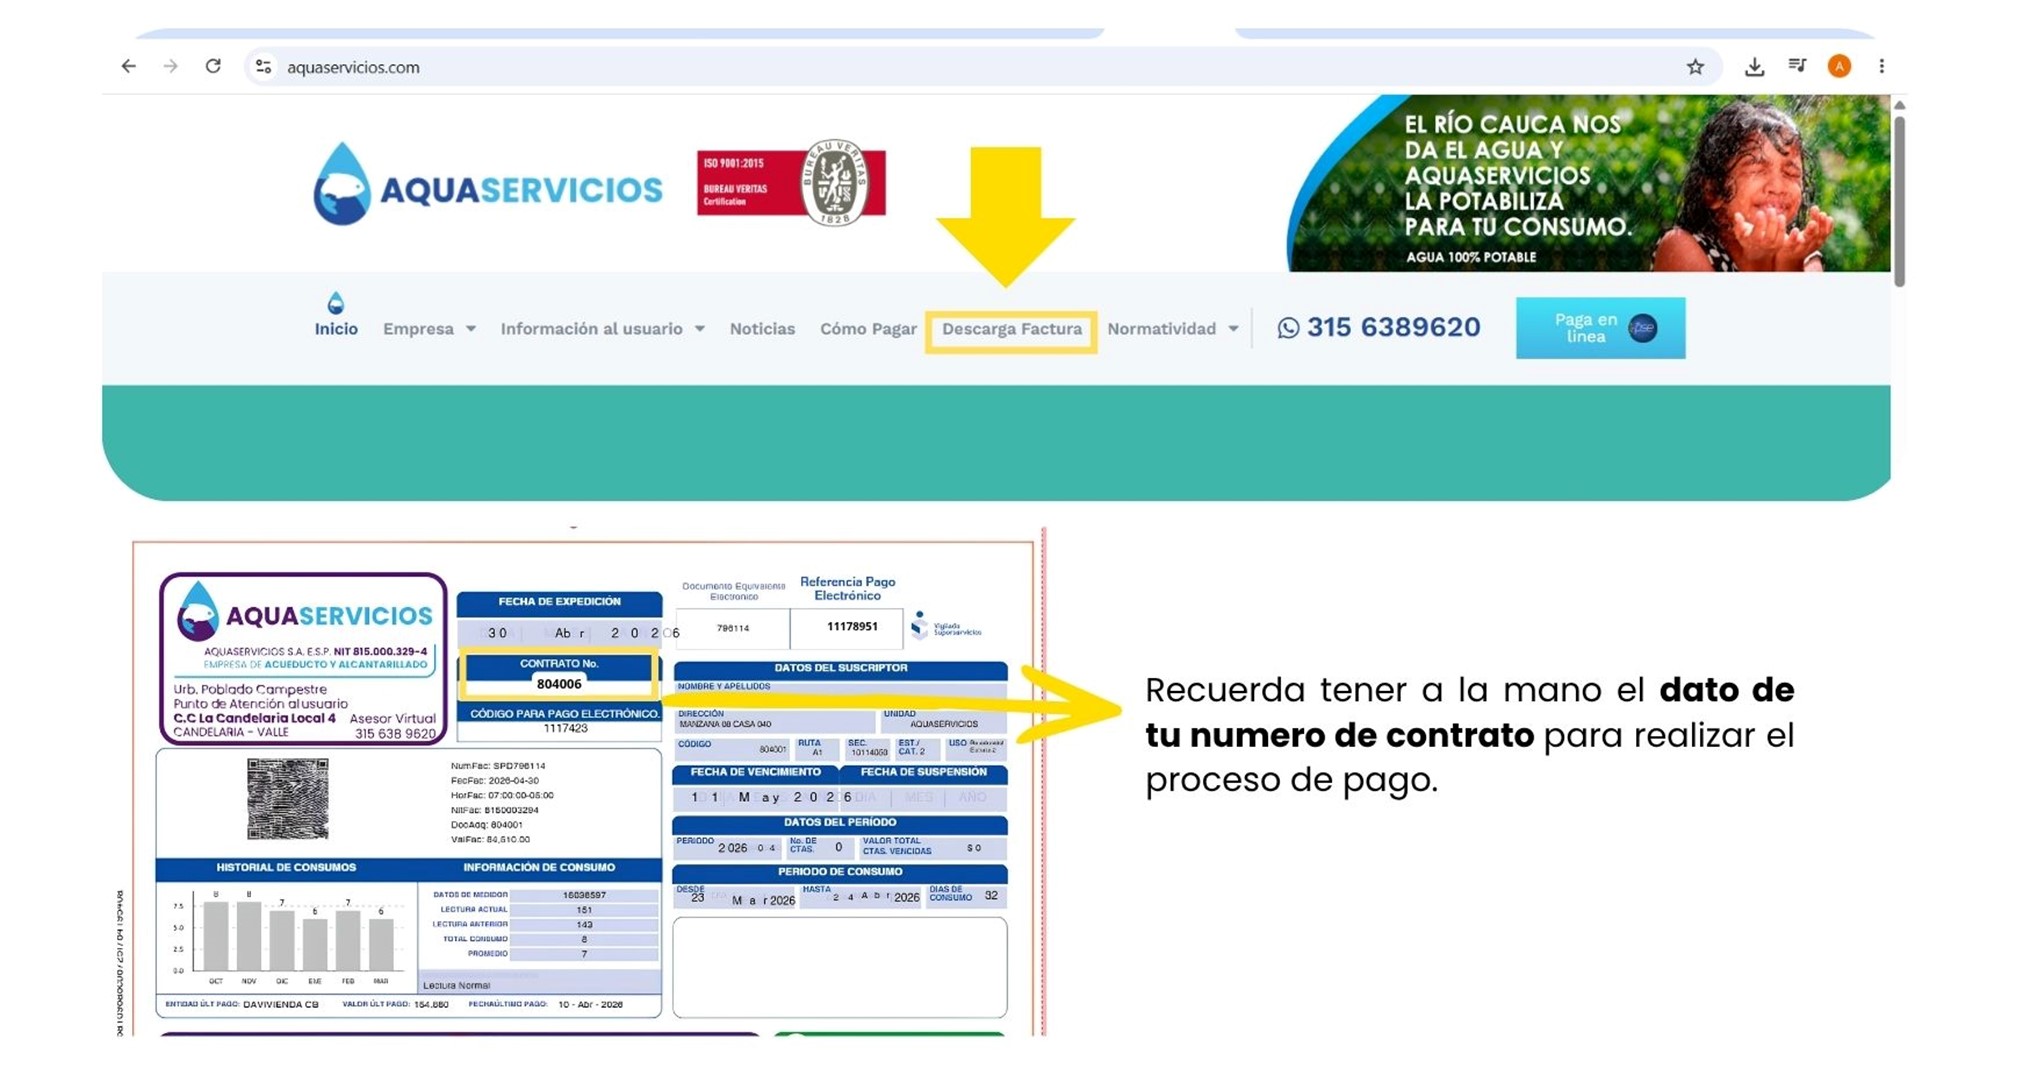Open the Cómo Pagar menu item
This screenshot has width=2030, height=1083.
coord(868,329)
